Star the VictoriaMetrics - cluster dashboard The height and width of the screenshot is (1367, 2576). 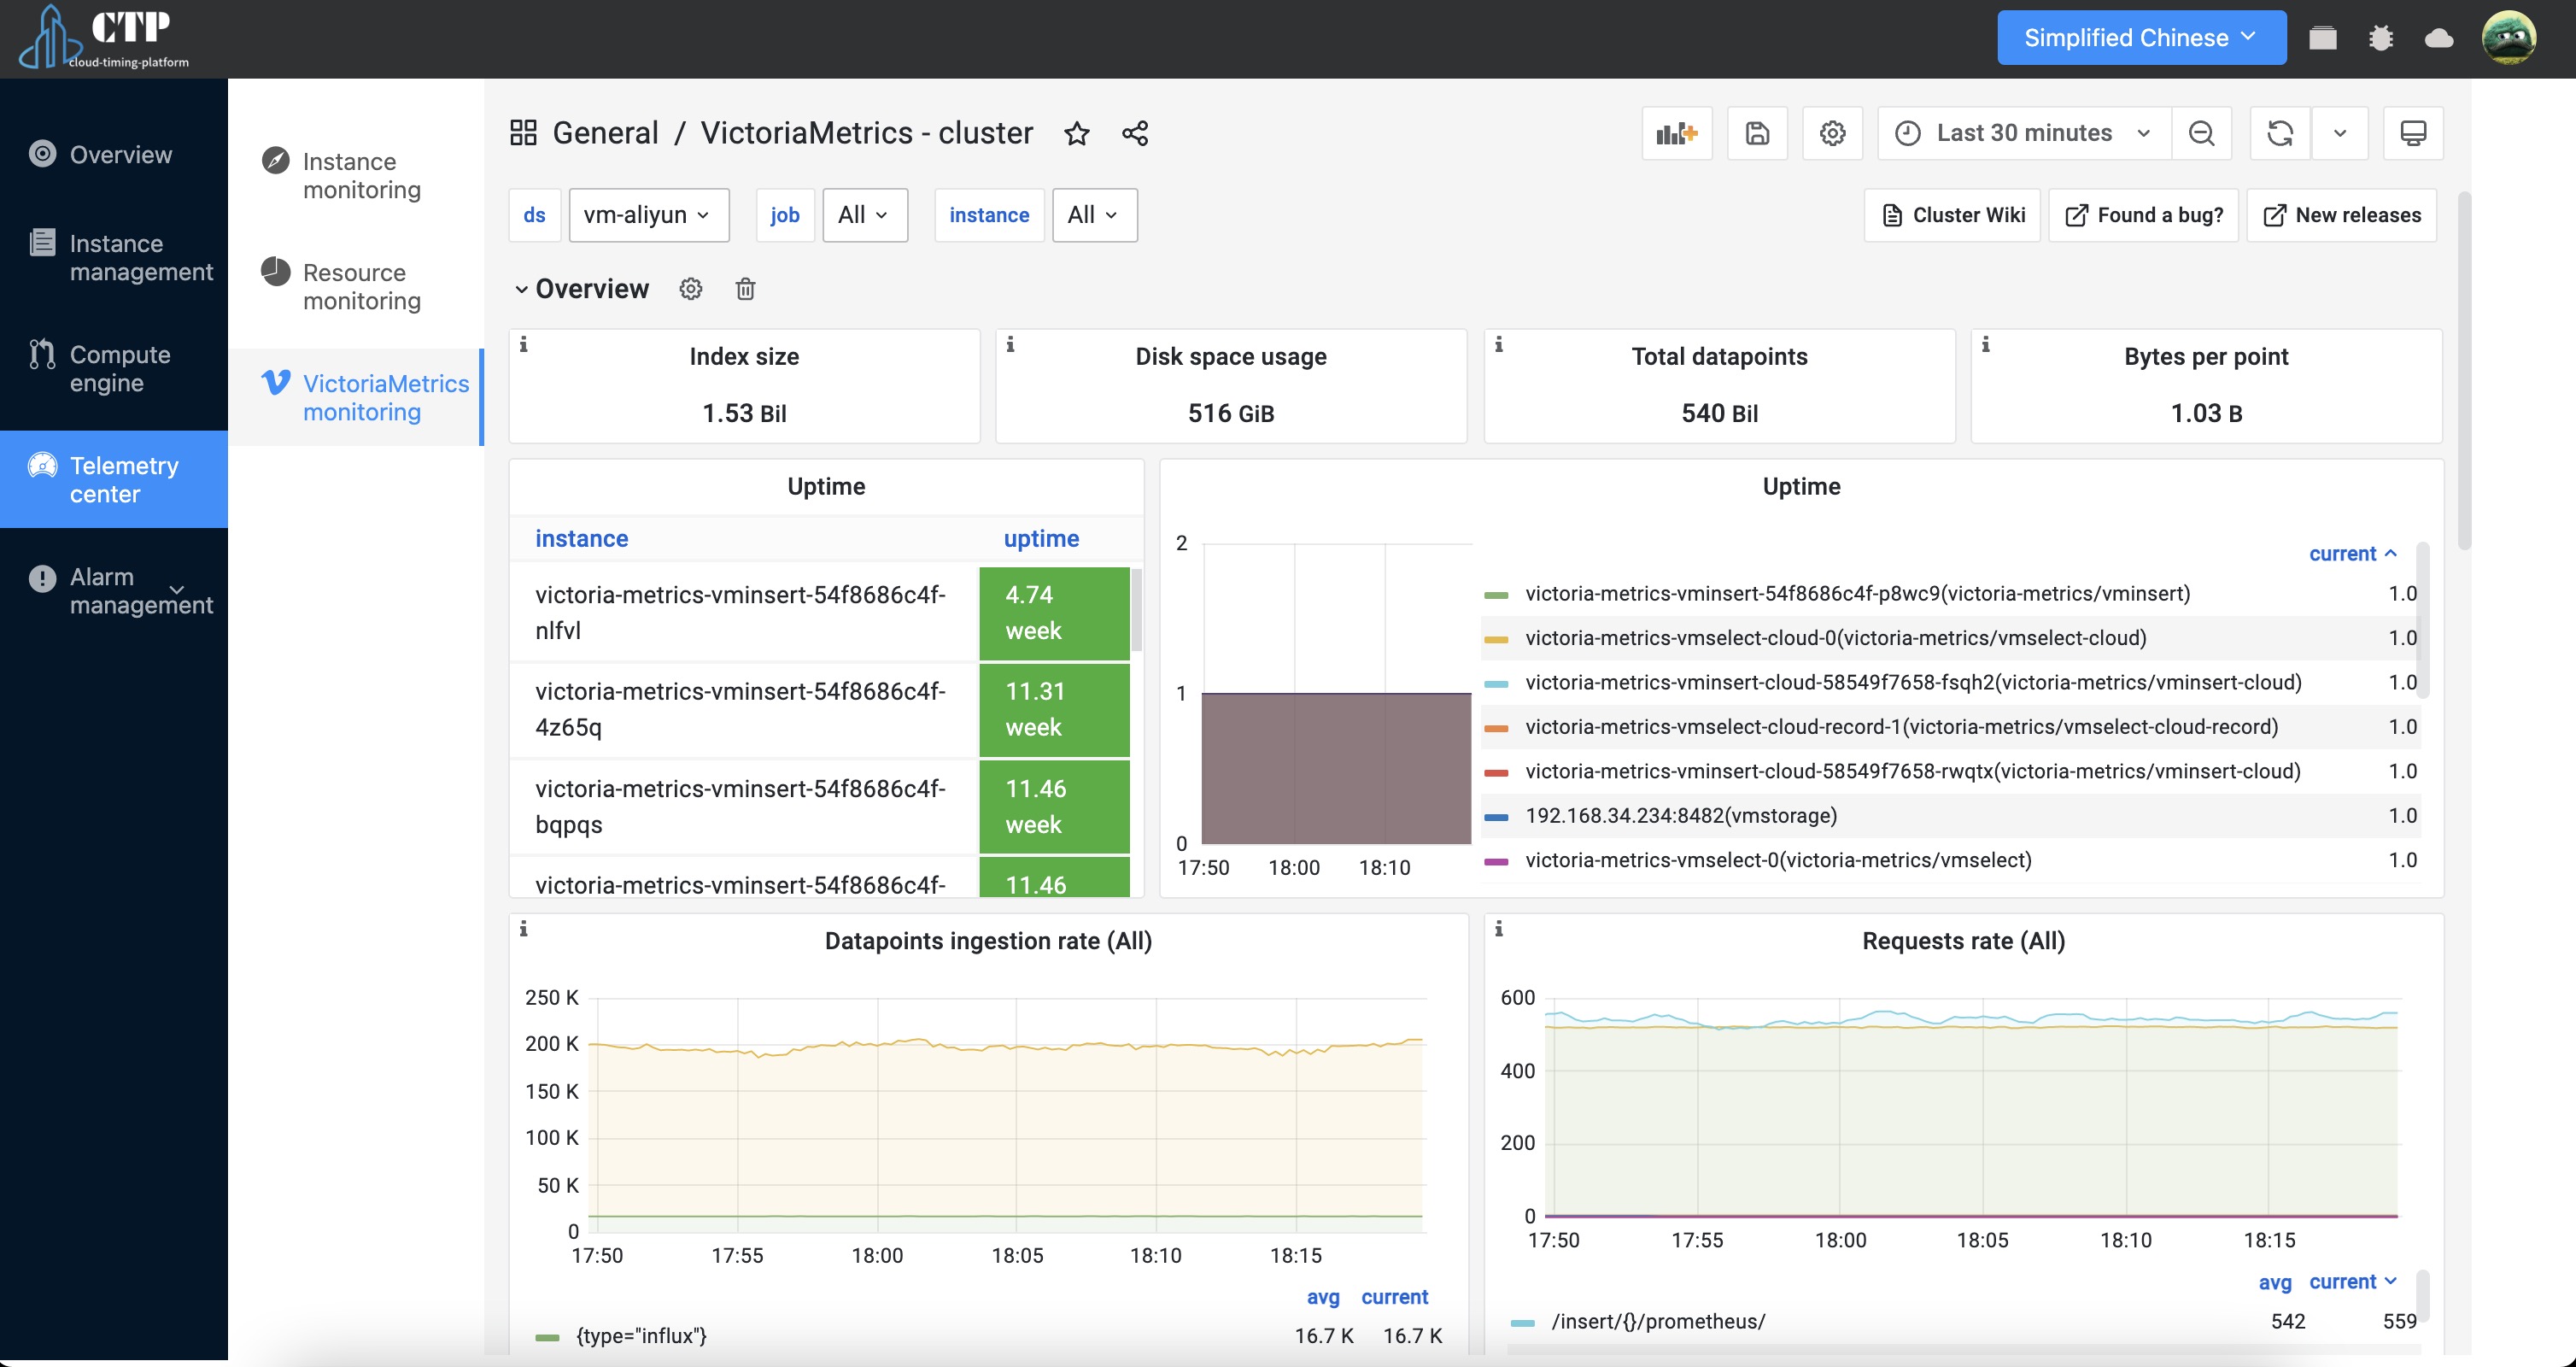click(x=1076, y=133)
